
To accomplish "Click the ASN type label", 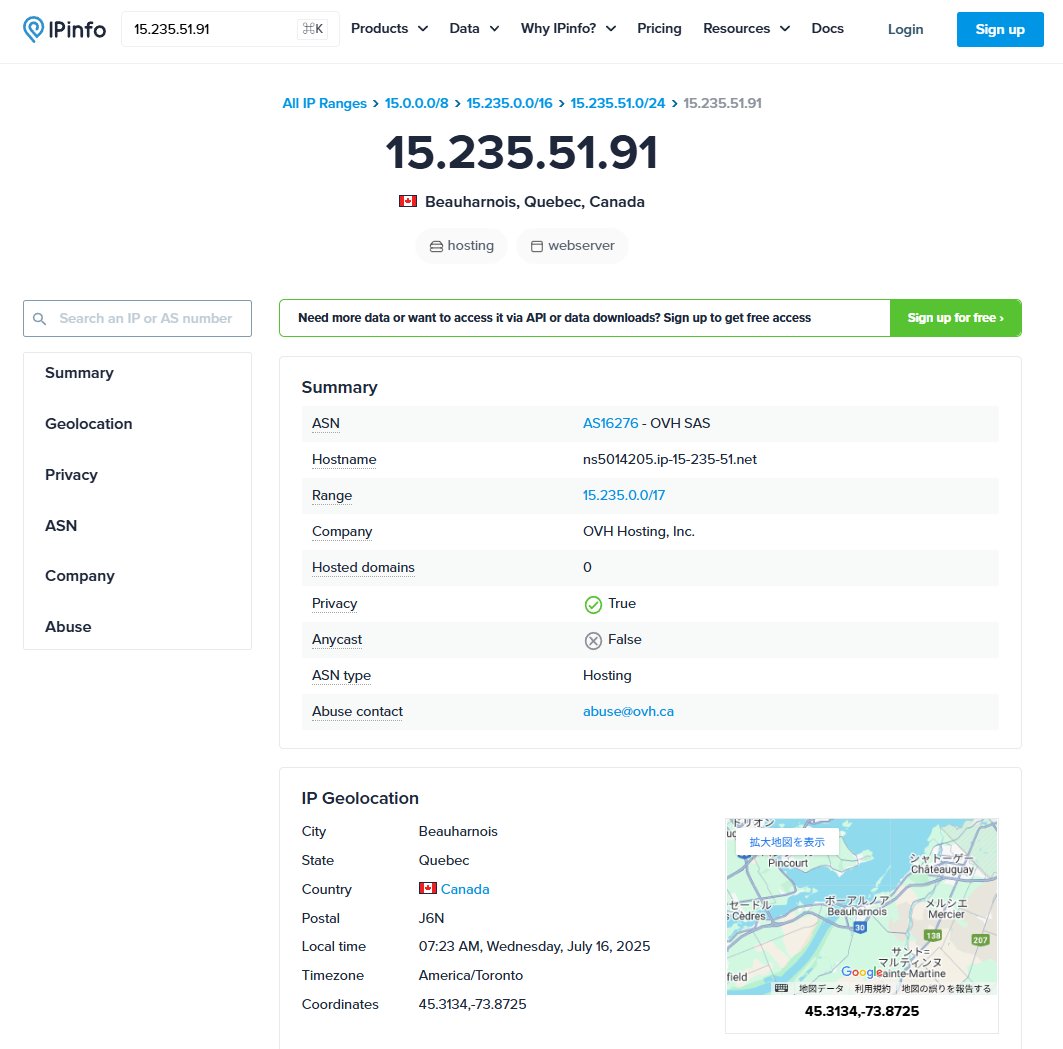I will click(341, 675).
